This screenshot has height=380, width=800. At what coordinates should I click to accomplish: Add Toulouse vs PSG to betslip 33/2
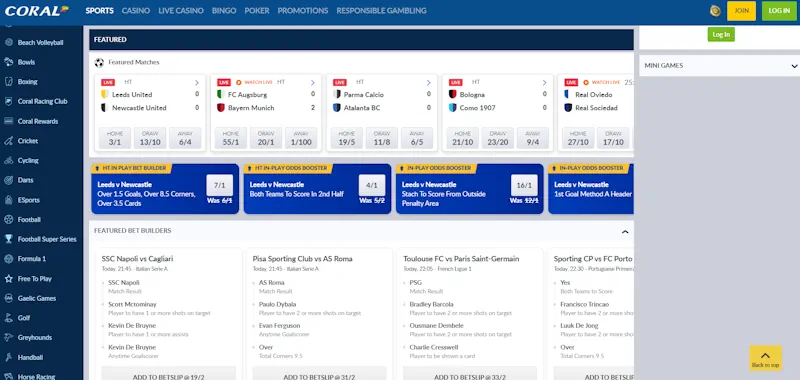pos(470,373)
